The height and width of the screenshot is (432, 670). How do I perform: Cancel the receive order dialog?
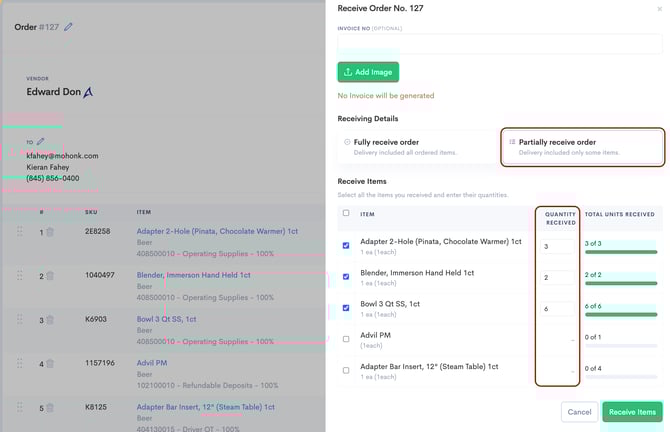pyautogui.click(x=579, y=412)
